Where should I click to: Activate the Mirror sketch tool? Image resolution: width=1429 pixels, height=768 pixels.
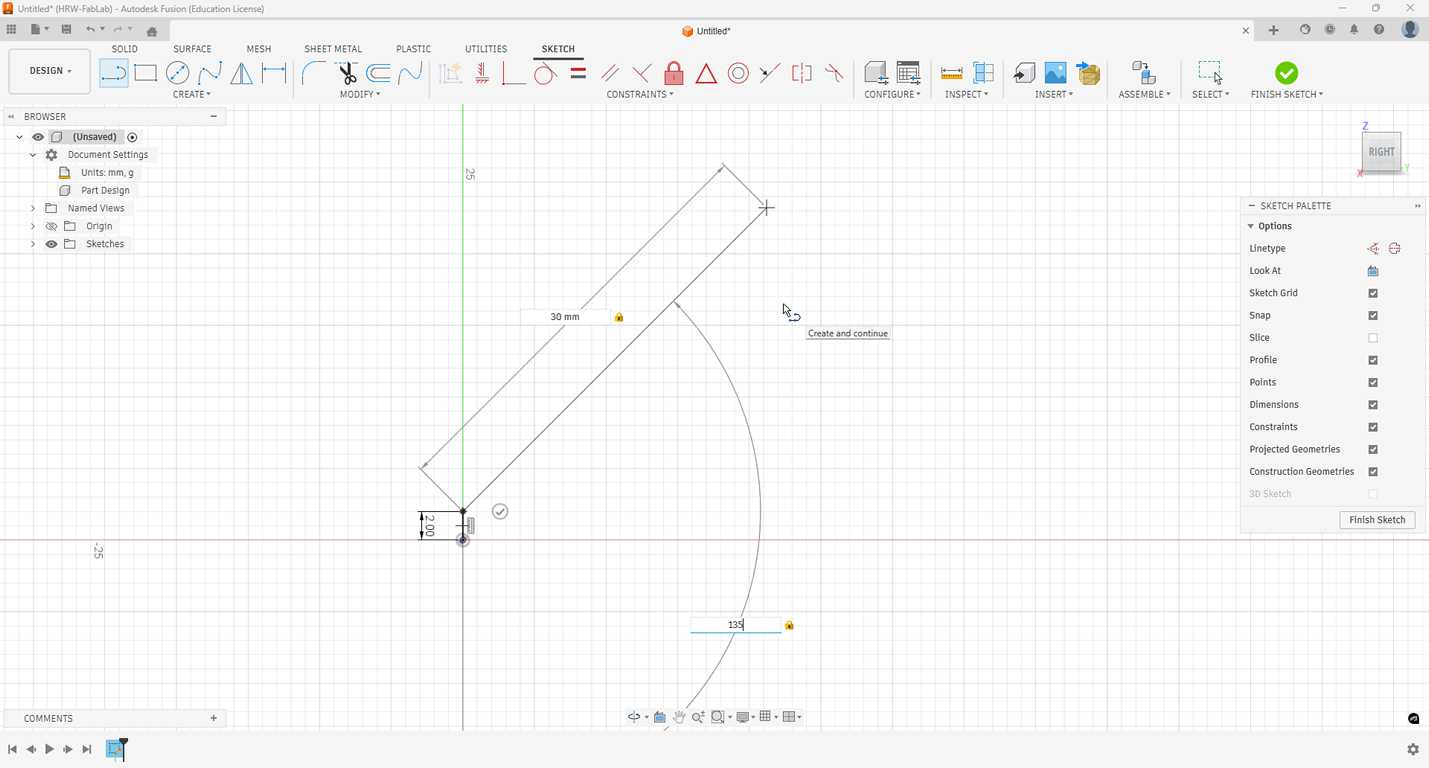point(241,73)
